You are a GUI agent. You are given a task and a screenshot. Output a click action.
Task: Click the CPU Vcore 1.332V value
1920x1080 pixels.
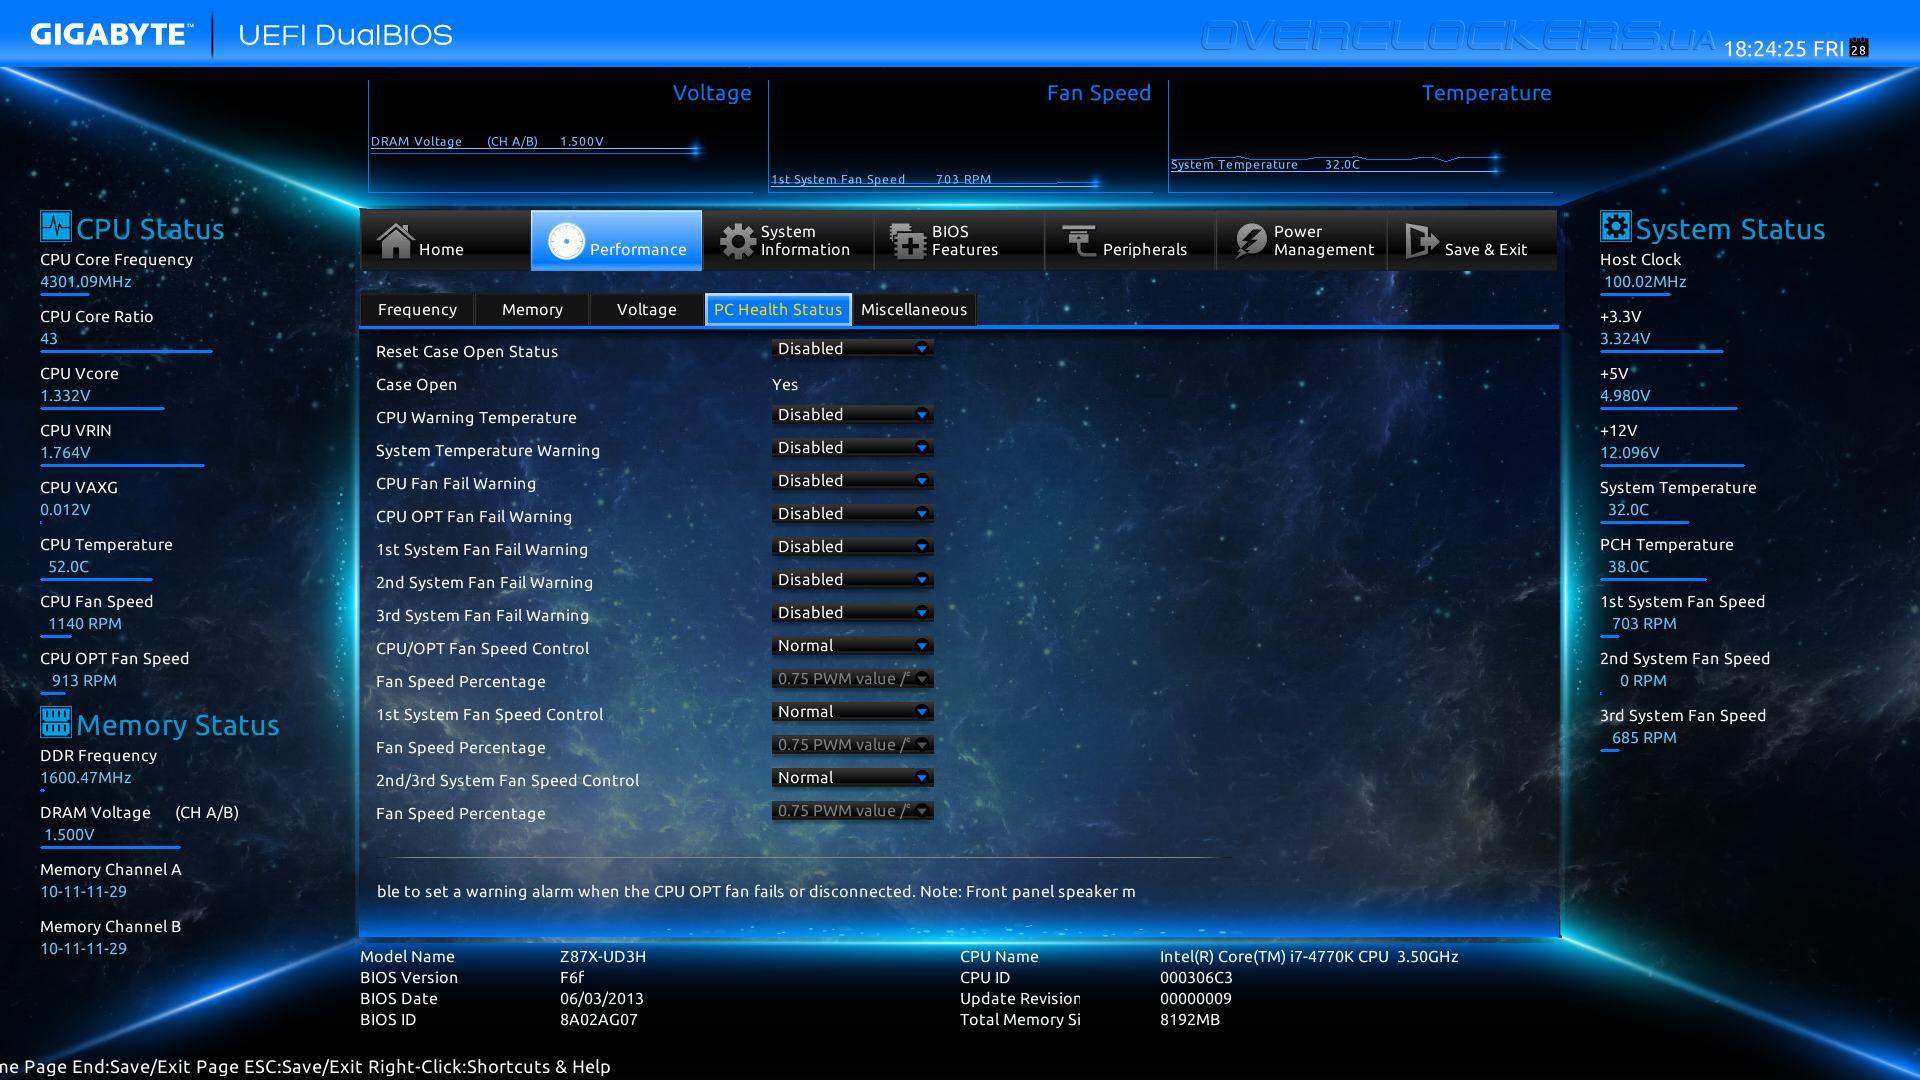click(65, 396)
